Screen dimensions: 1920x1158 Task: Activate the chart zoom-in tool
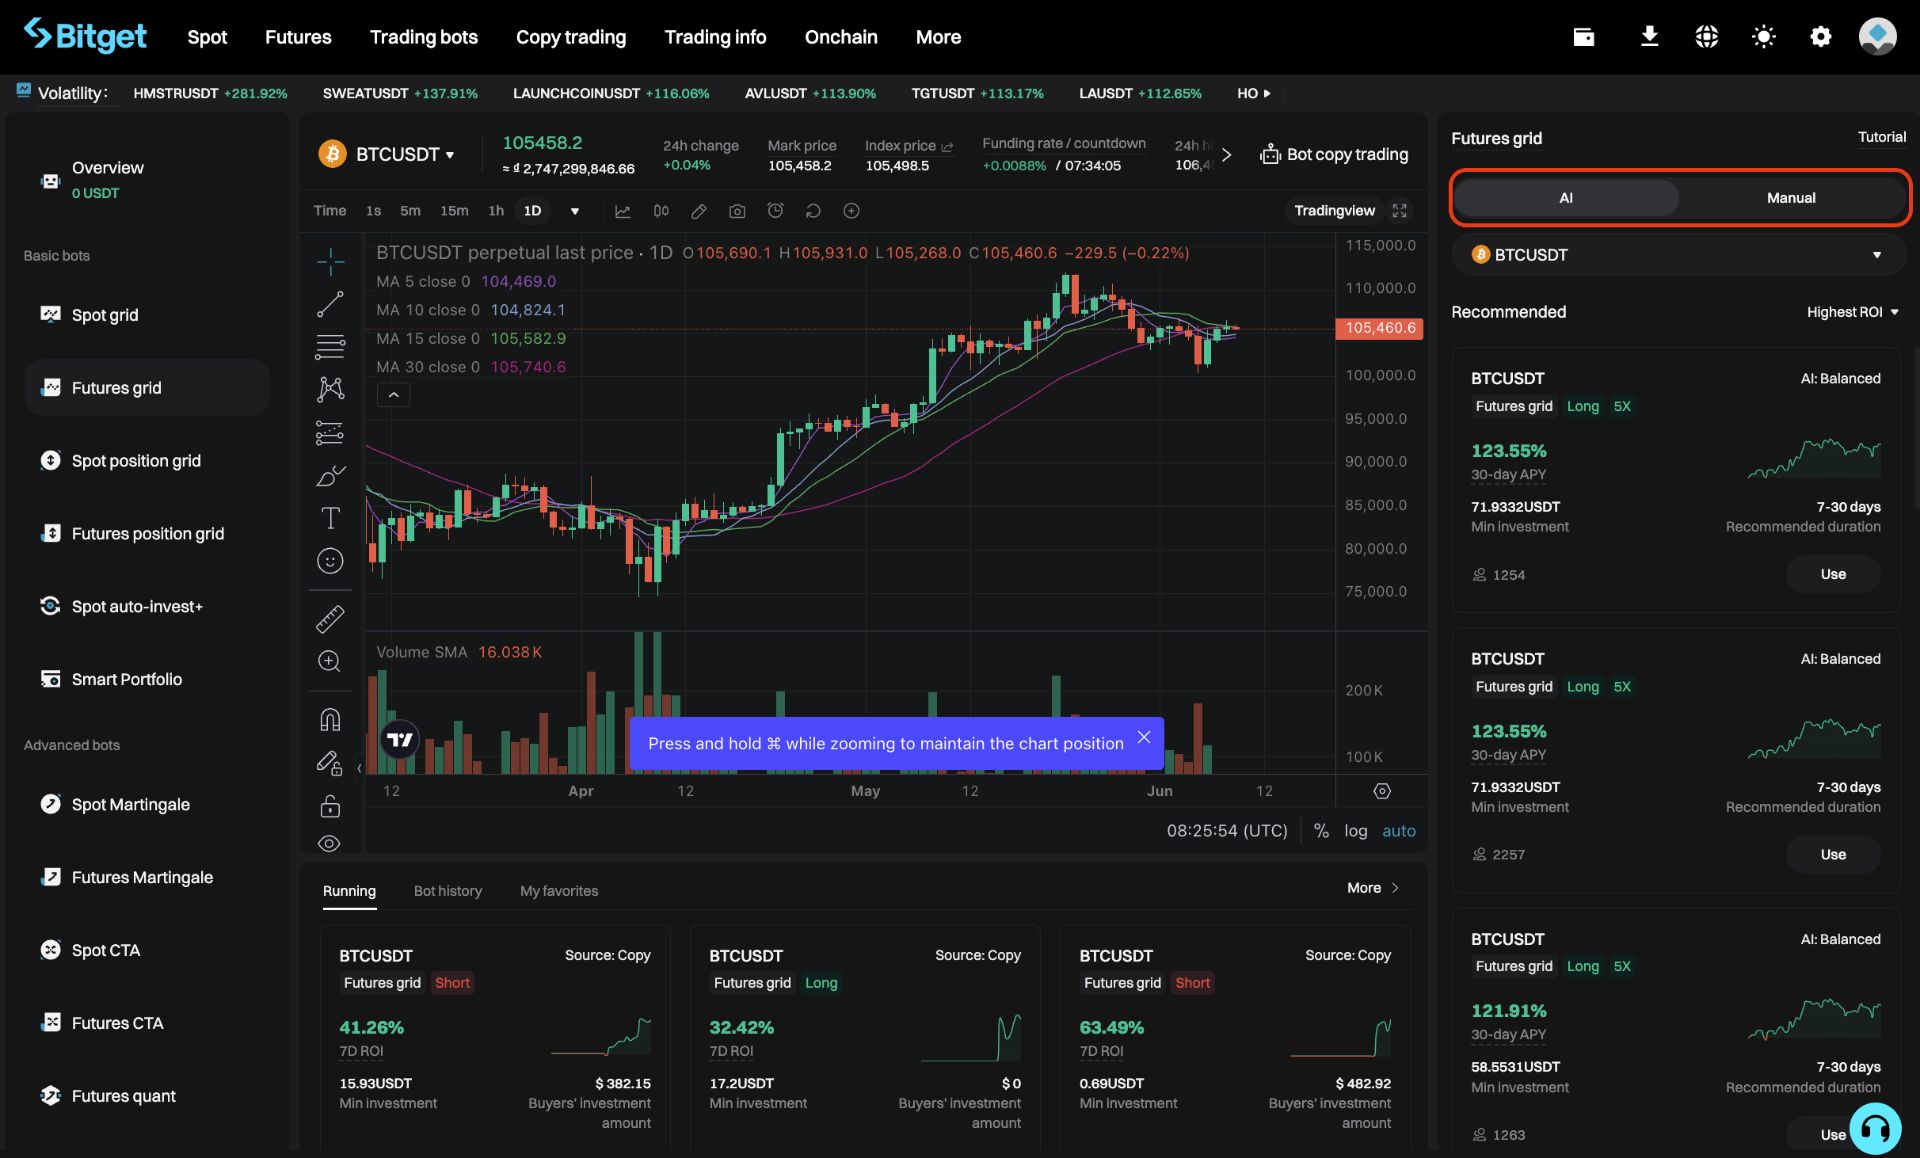(330, 661)
